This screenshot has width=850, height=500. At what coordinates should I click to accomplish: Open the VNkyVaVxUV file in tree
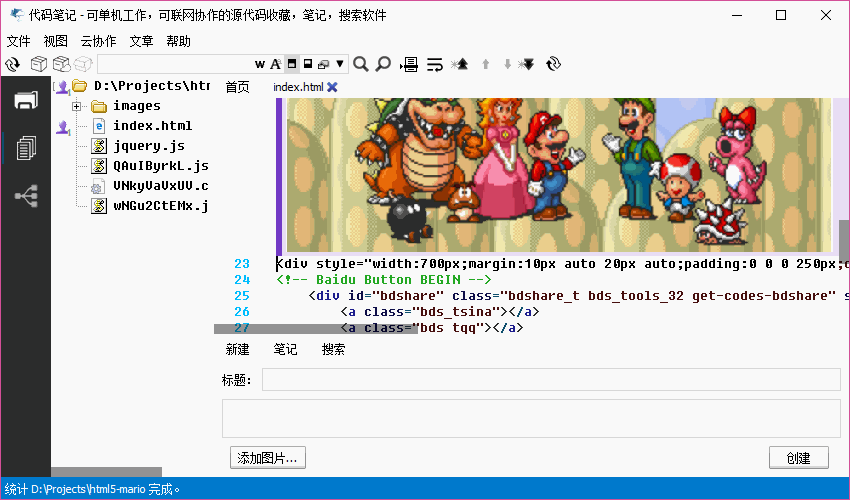coord(161,186)
